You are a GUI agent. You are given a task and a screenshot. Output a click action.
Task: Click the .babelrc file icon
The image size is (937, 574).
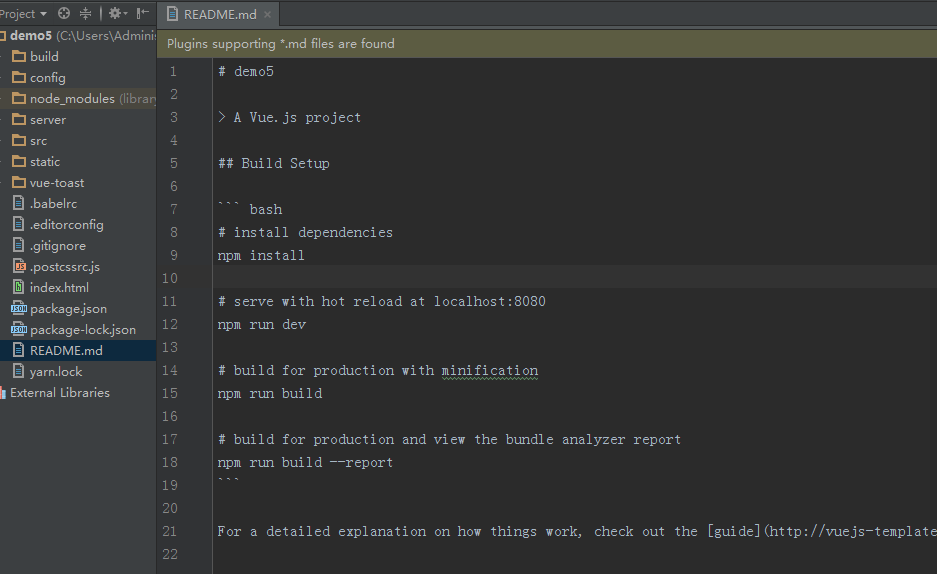[19, 203]
